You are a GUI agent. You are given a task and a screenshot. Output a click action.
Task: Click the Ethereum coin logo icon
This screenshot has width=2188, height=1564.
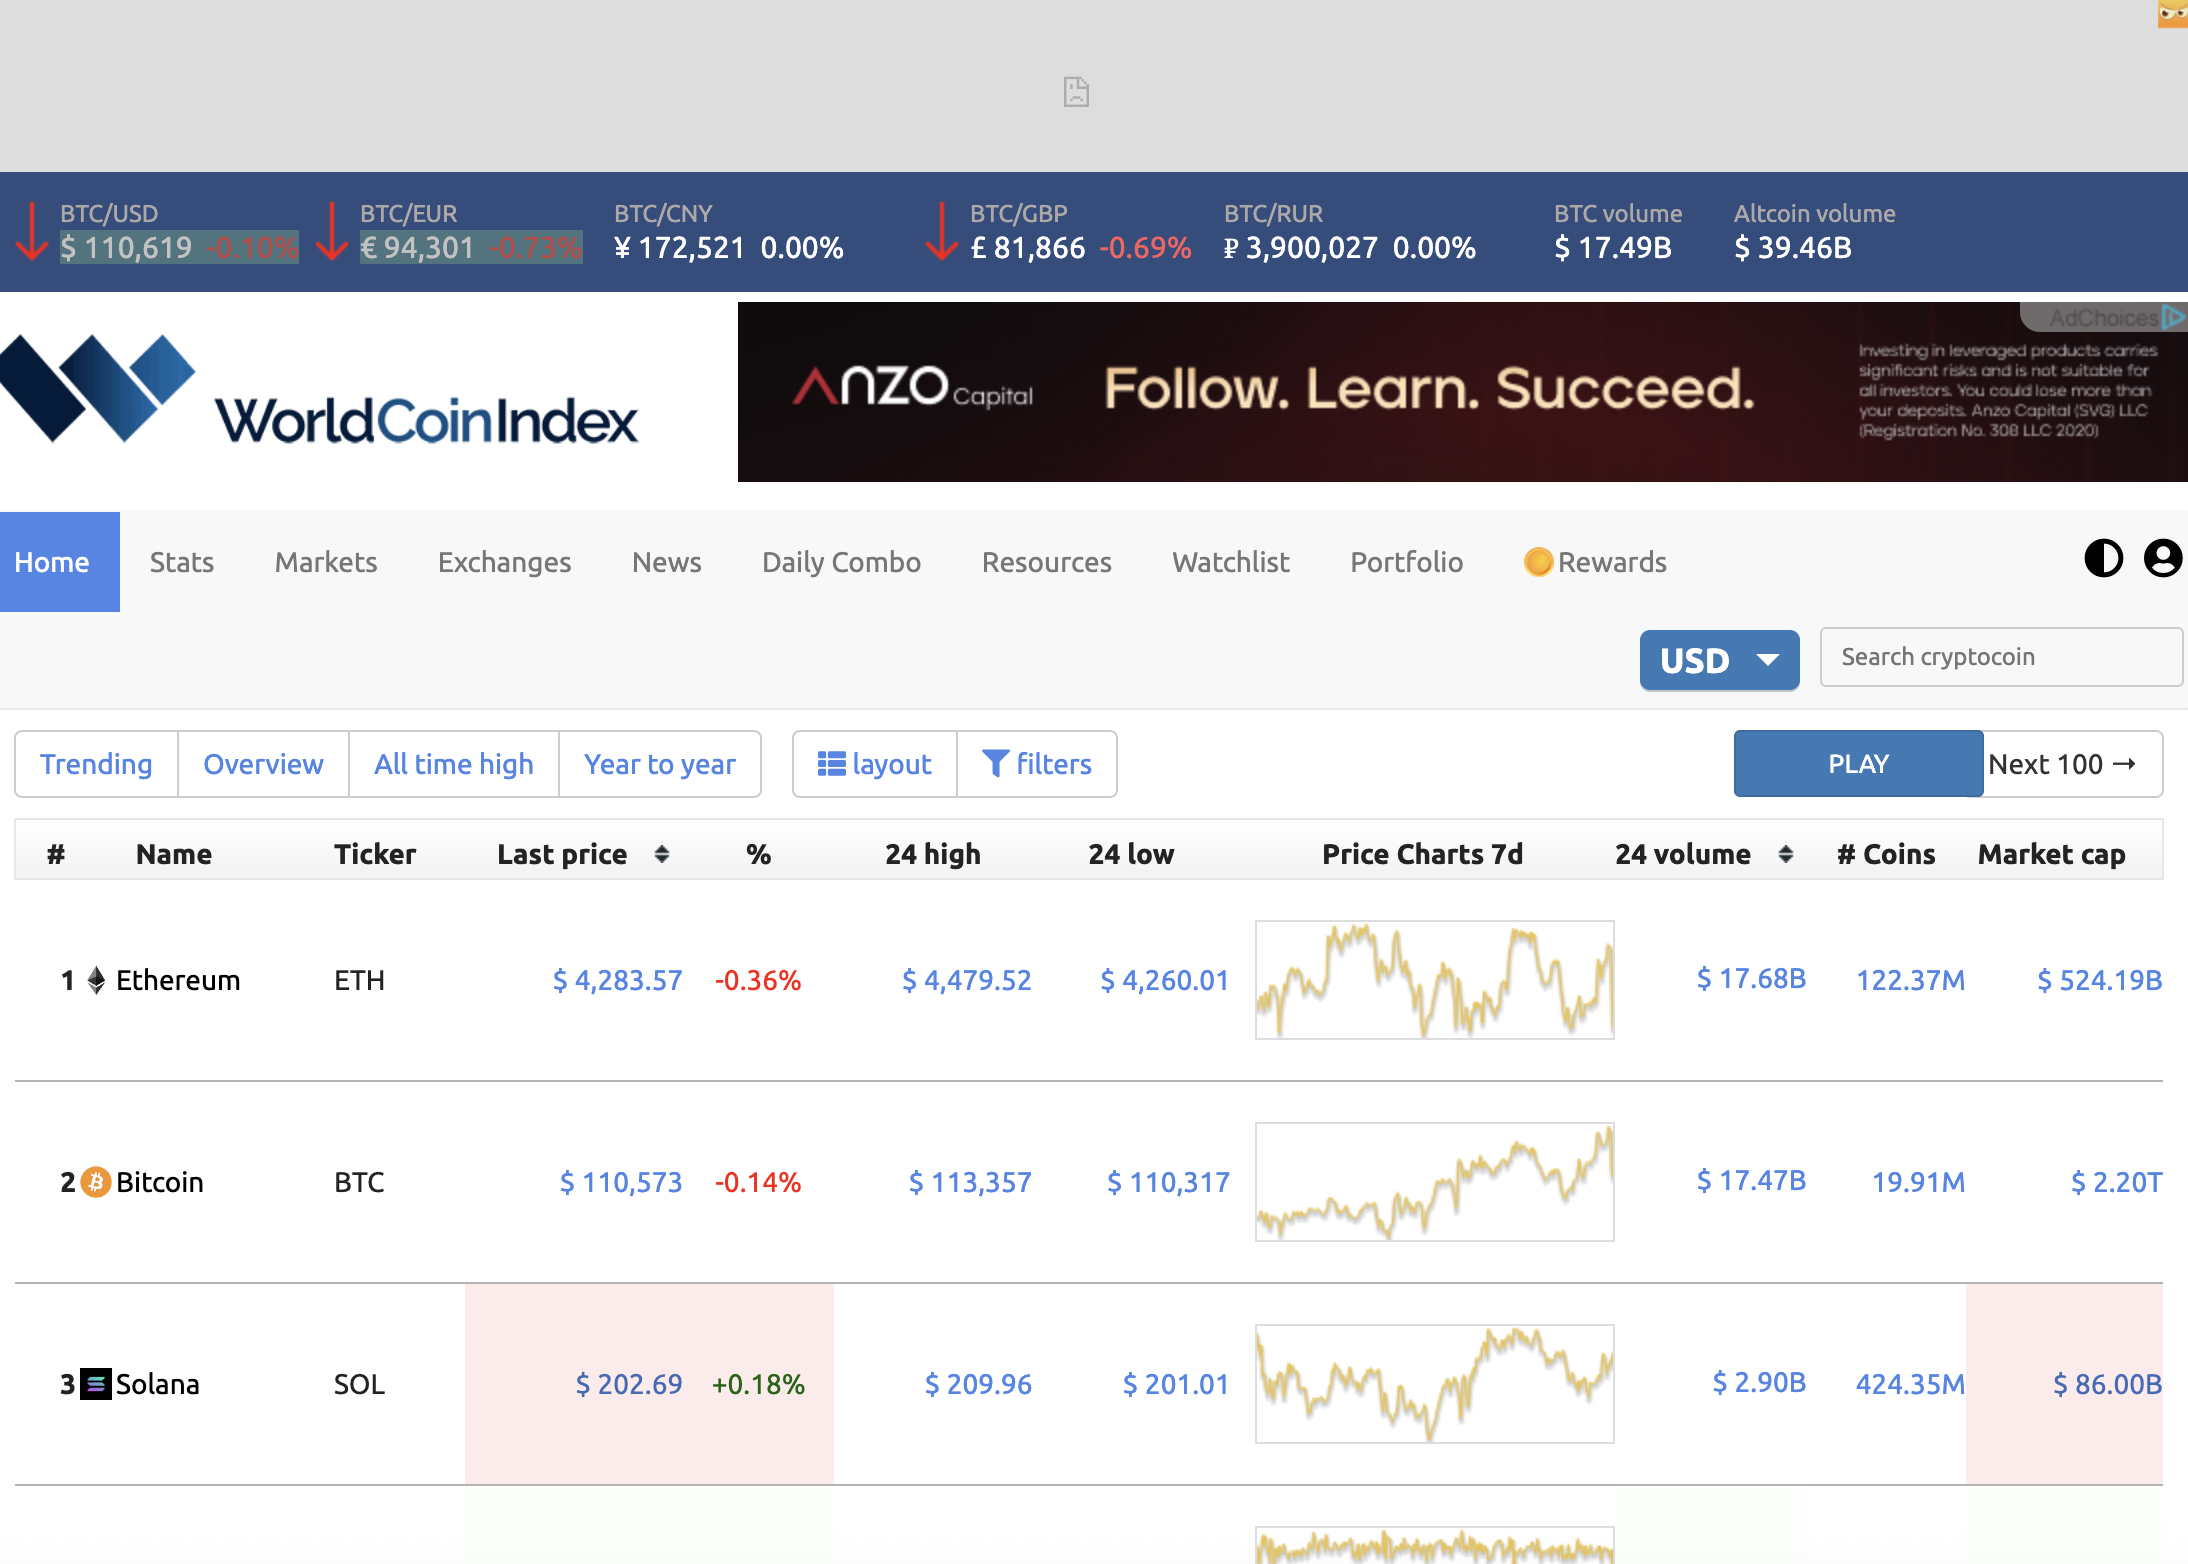pyautogui.click(x=96, y=980)
